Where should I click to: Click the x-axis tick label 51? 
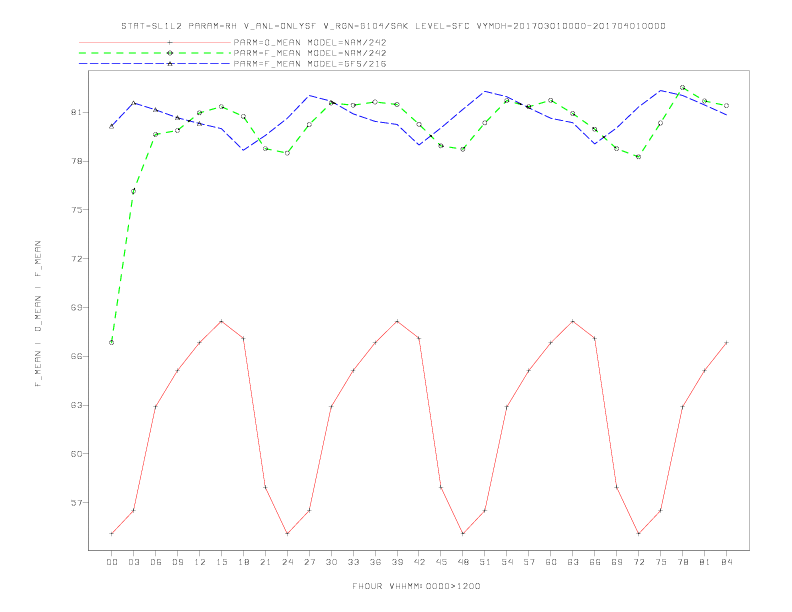[x=485, y=562]
